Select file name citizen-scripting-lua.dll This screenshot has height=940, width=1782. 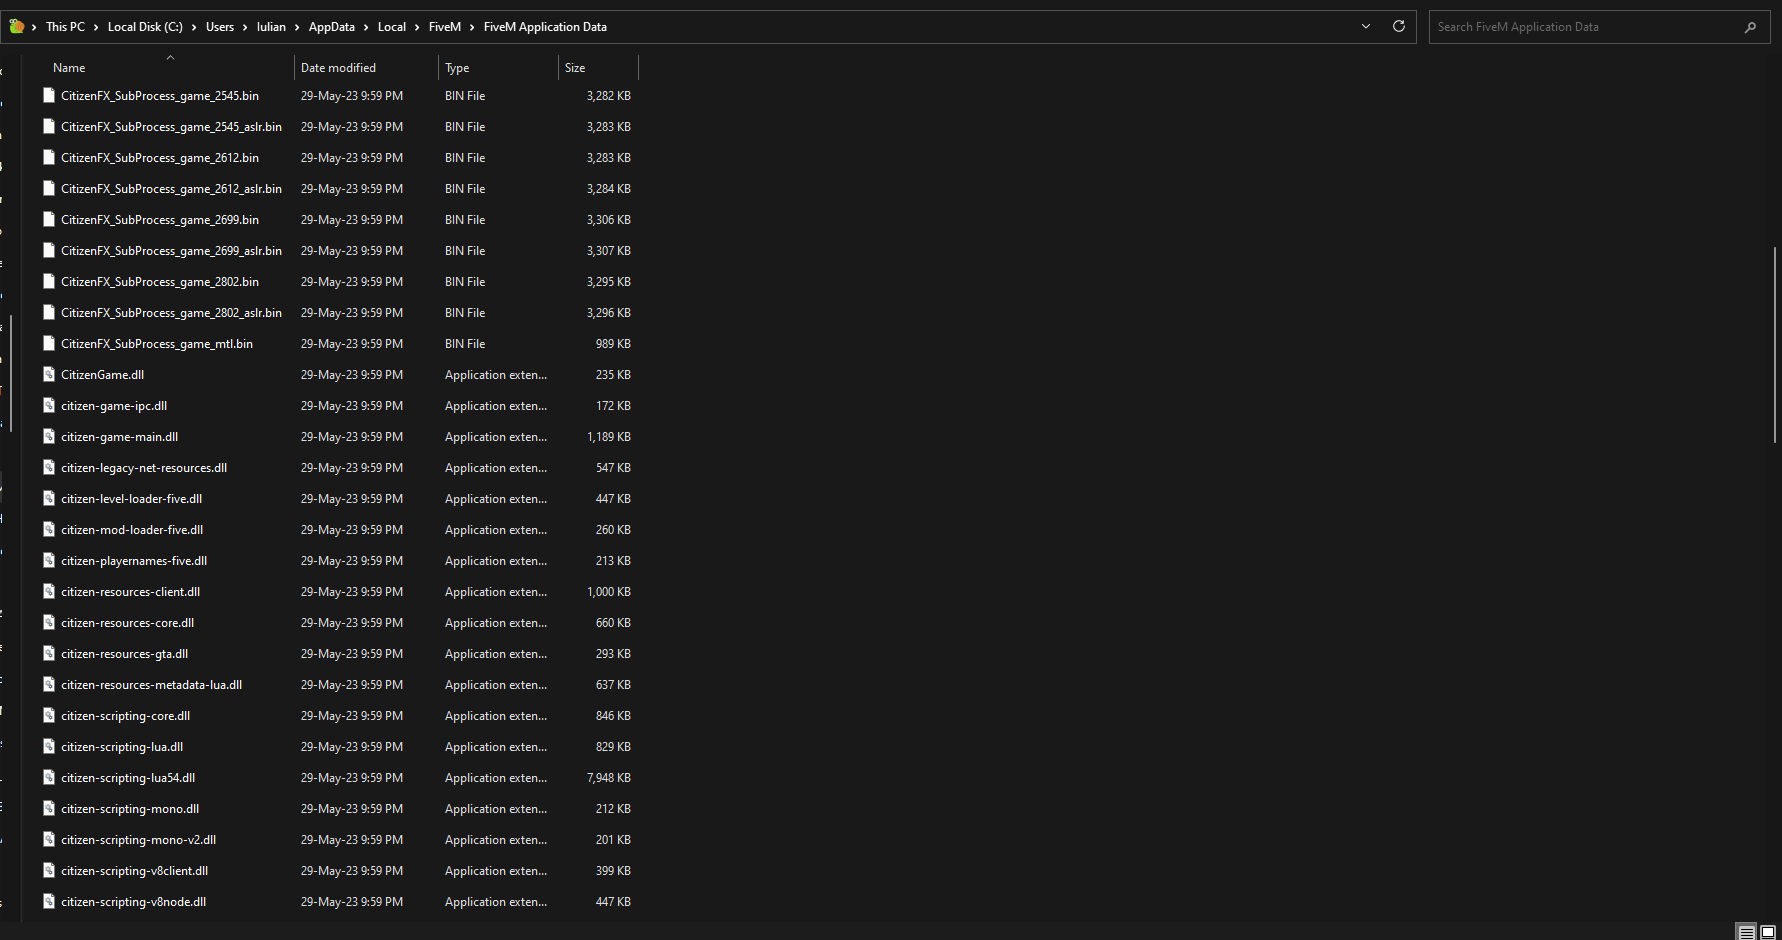[x=122, y=747]
